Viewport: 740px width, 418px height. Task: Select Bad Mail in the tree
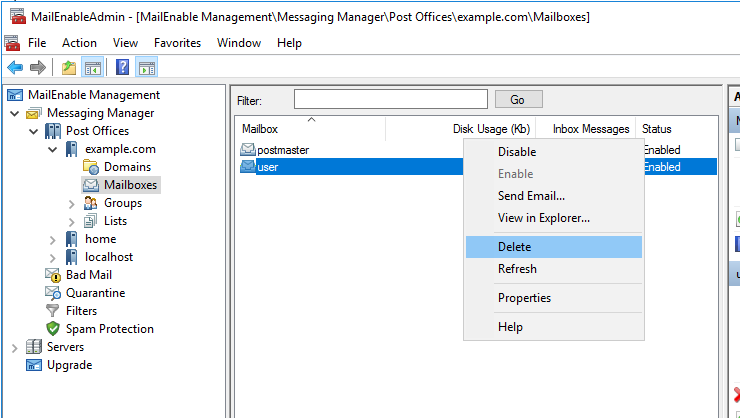[89, 275]
